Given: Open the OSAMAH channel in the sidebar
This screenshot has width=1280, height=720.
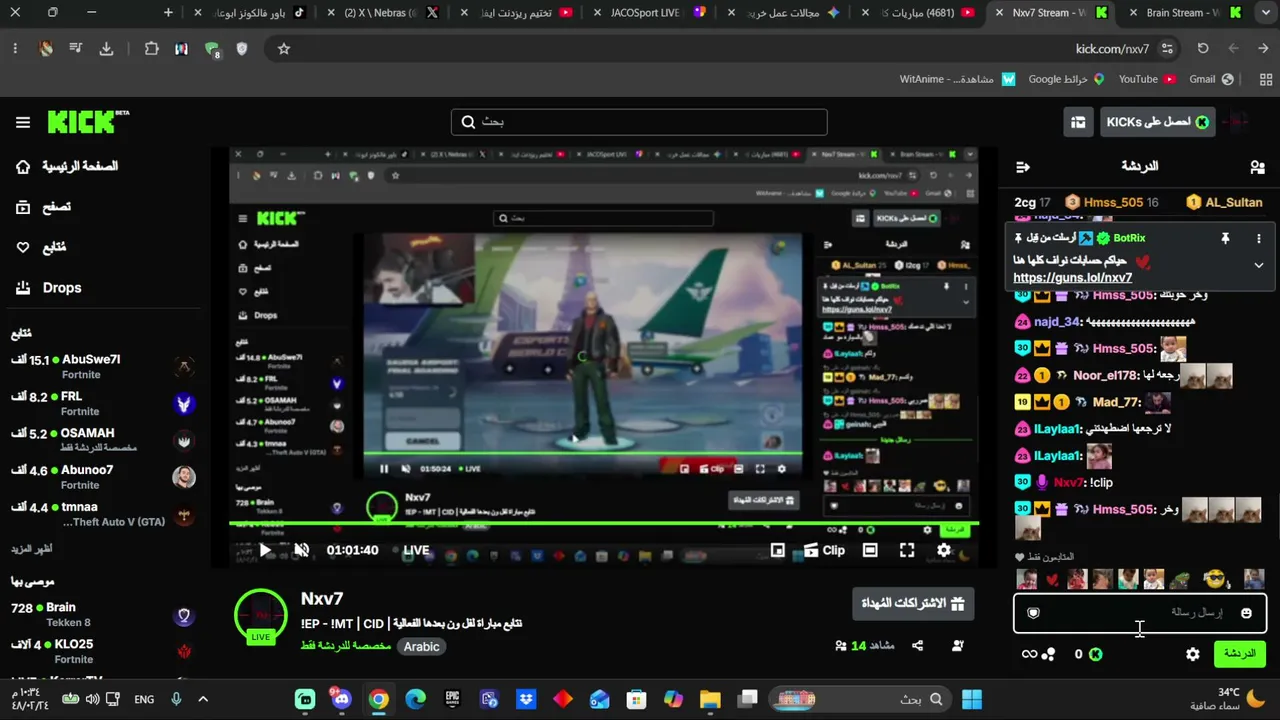Looking at the screenshot, I should pos(104,440).
